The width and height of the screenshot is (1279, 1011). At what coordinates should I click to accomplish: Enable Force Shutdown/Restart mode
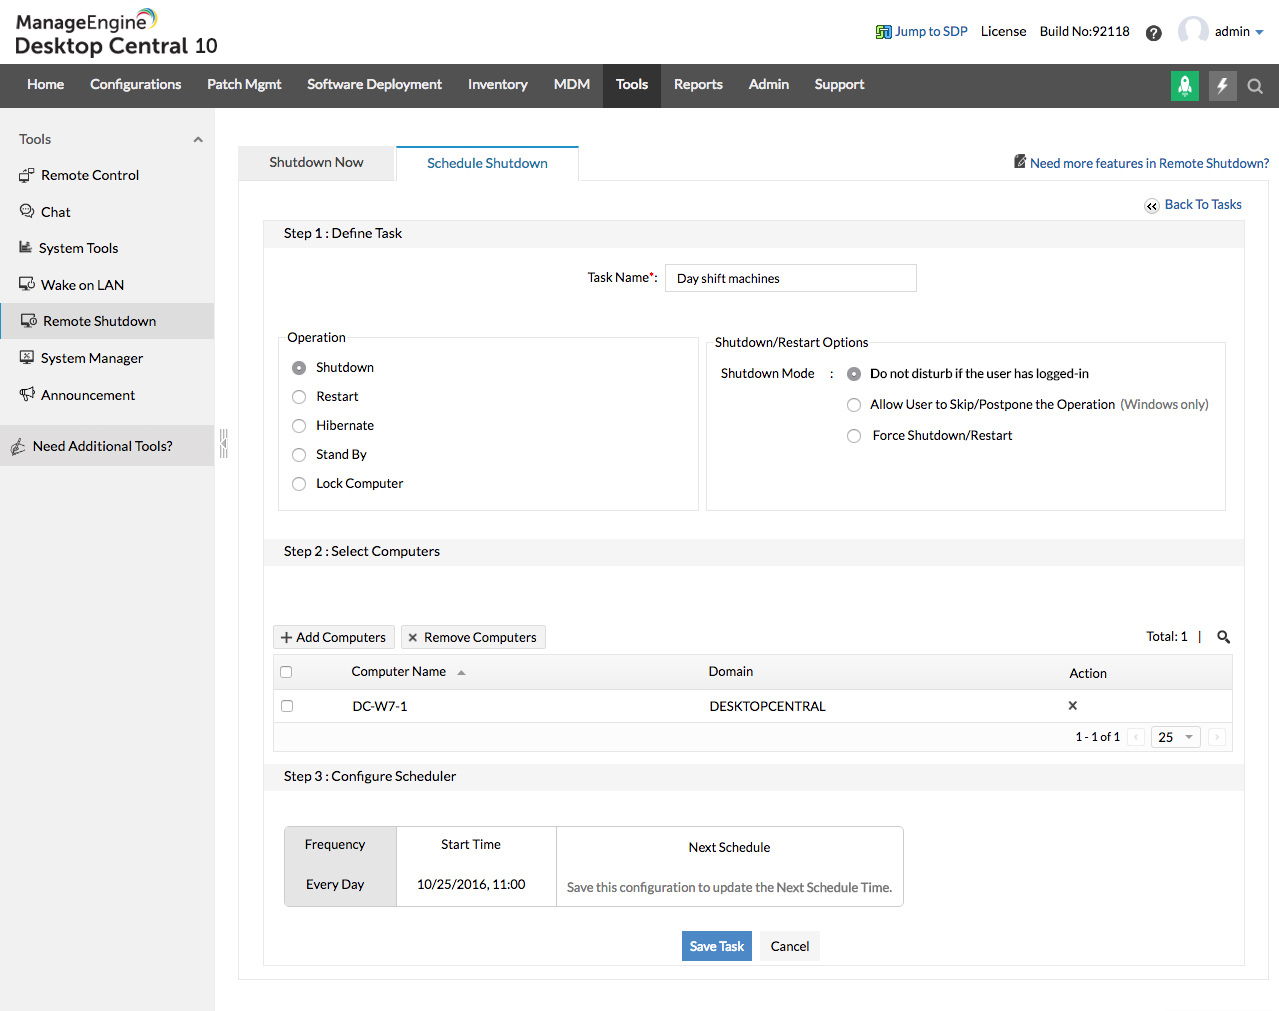(x=854, y=435)
